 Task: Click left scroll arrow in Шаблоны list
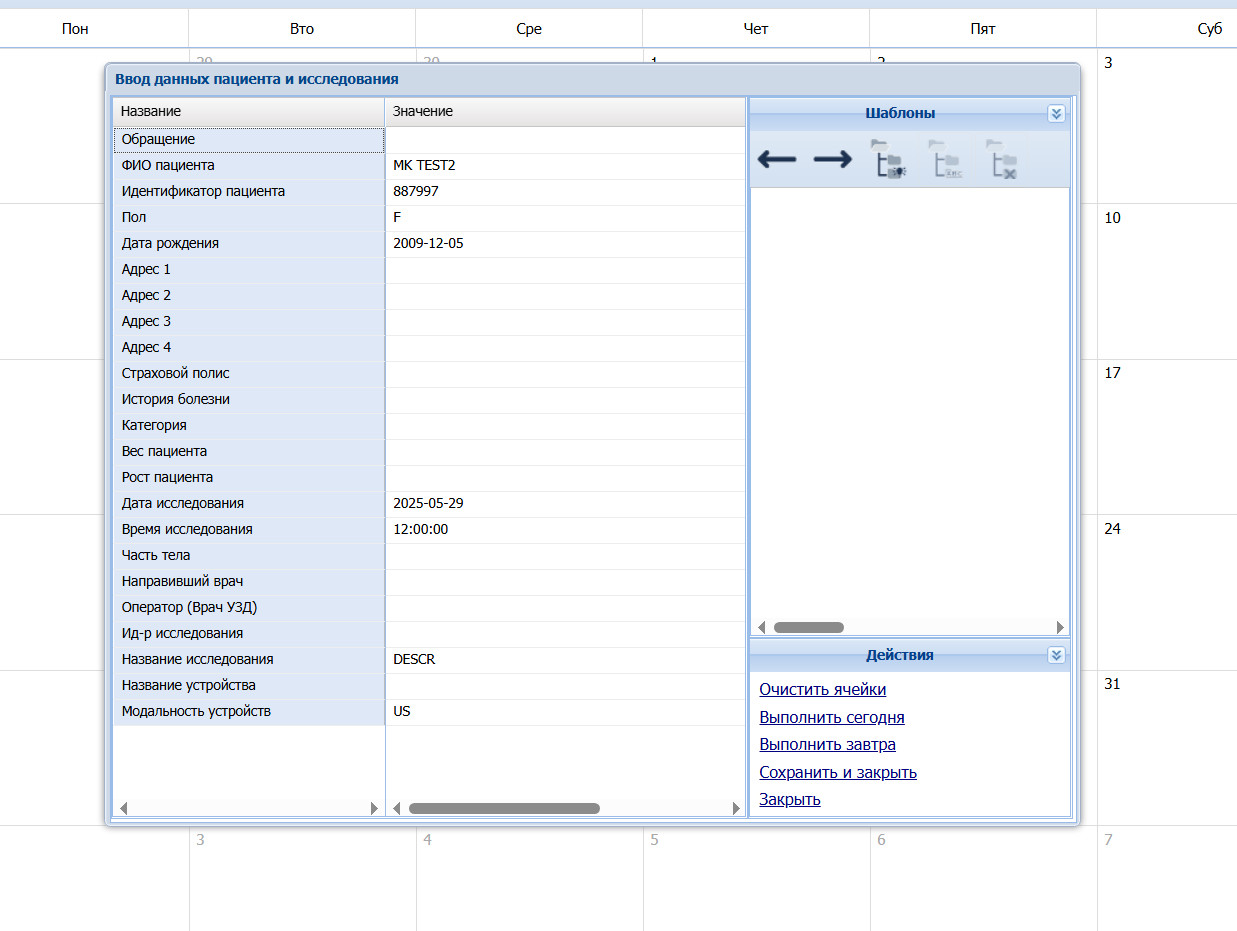tap(761, 628)
